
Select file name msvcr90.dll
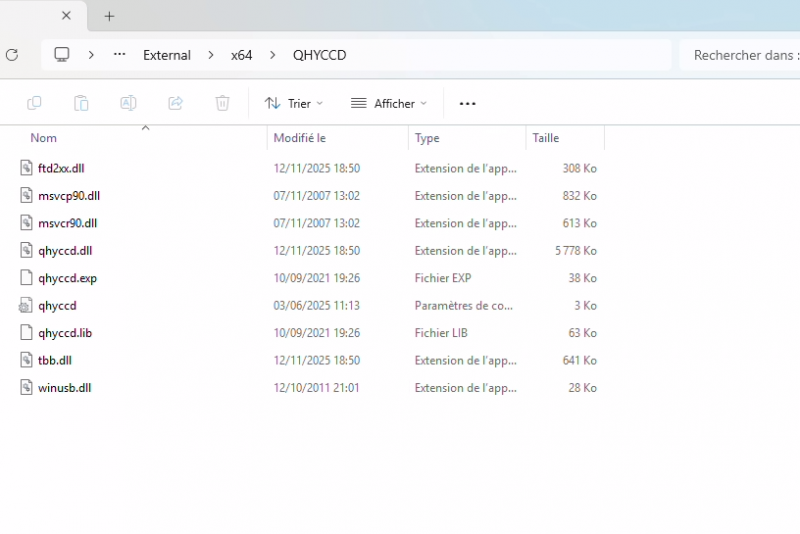(x=67, y=223)
